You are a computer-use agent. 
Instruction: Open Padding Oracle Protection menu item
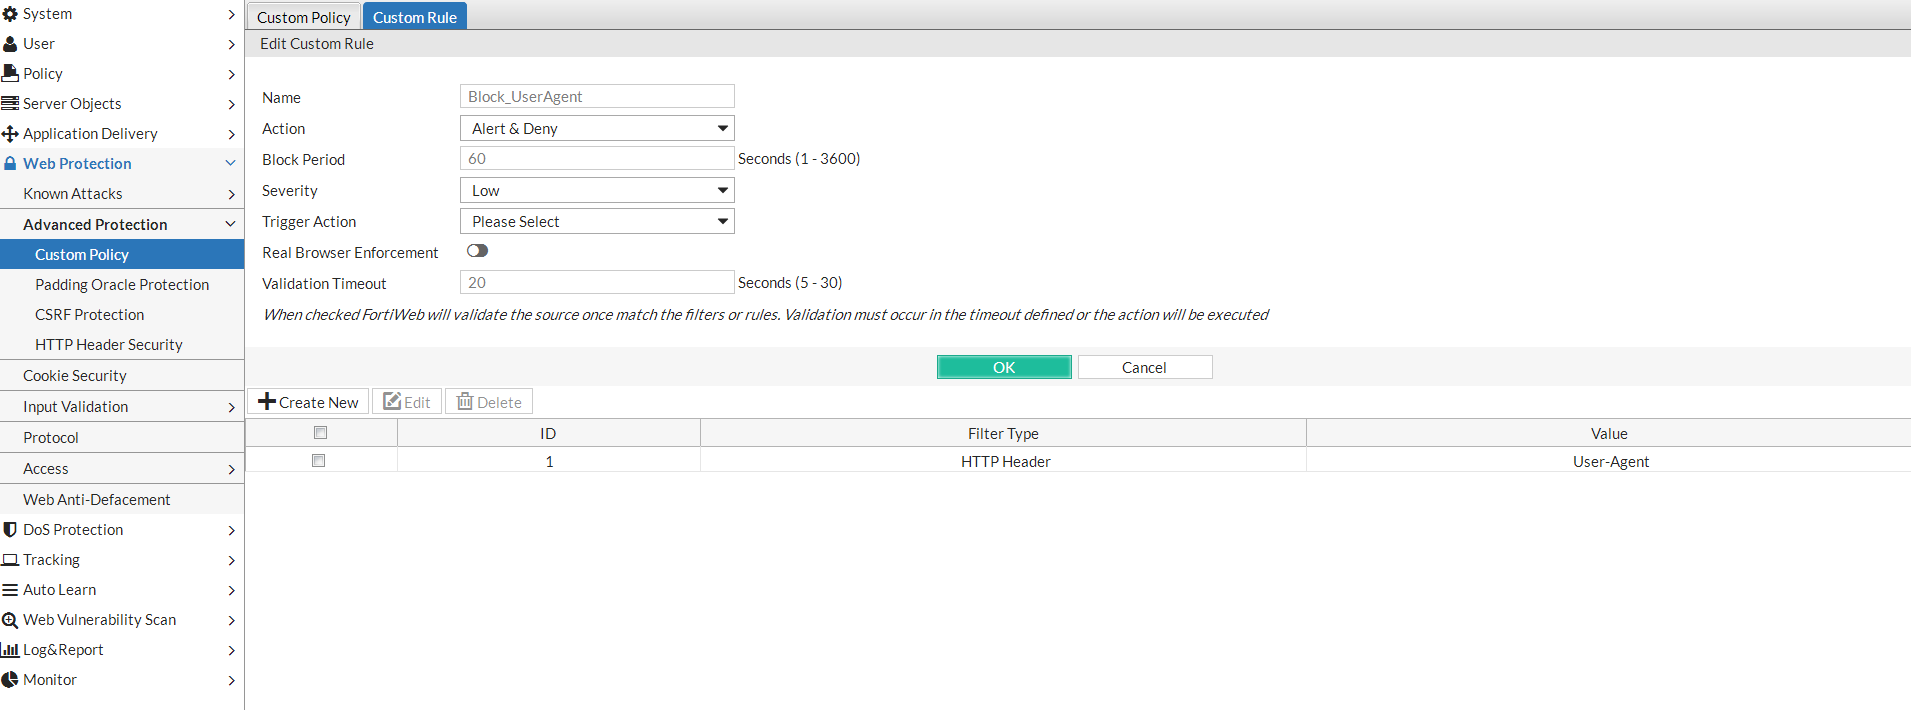pyautogui.click(x=122, y=285)
